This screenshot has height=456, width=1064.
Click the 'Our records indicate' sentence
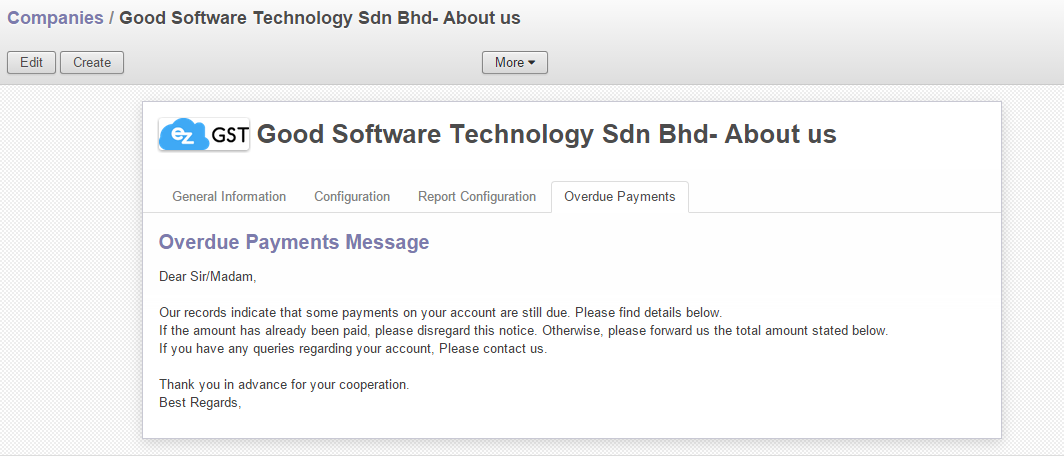[440, 312]
